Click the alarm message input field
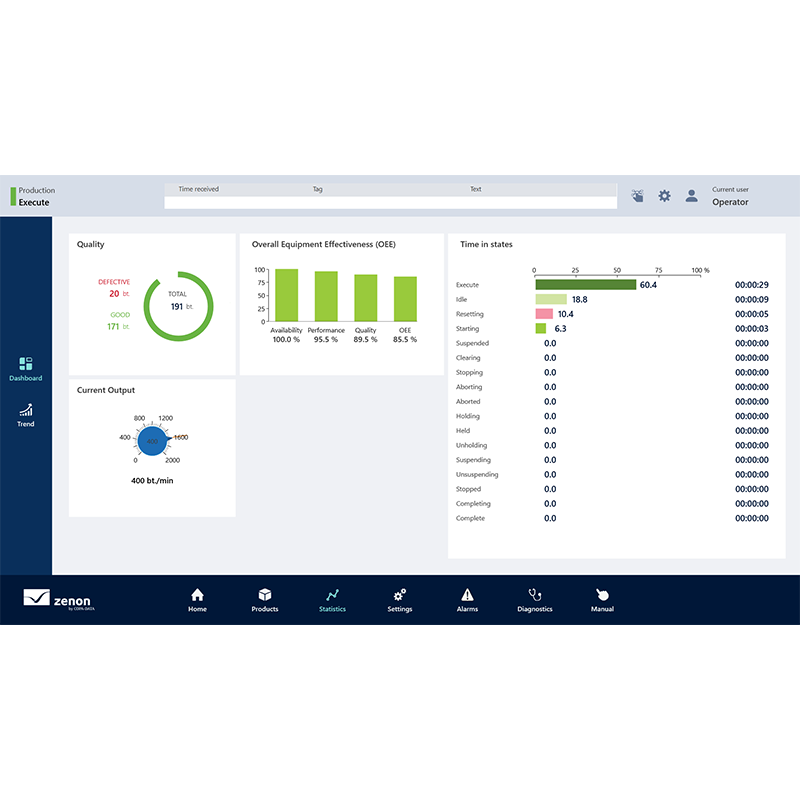Viewport: 800px width, 800px height. tap(390, 200)
